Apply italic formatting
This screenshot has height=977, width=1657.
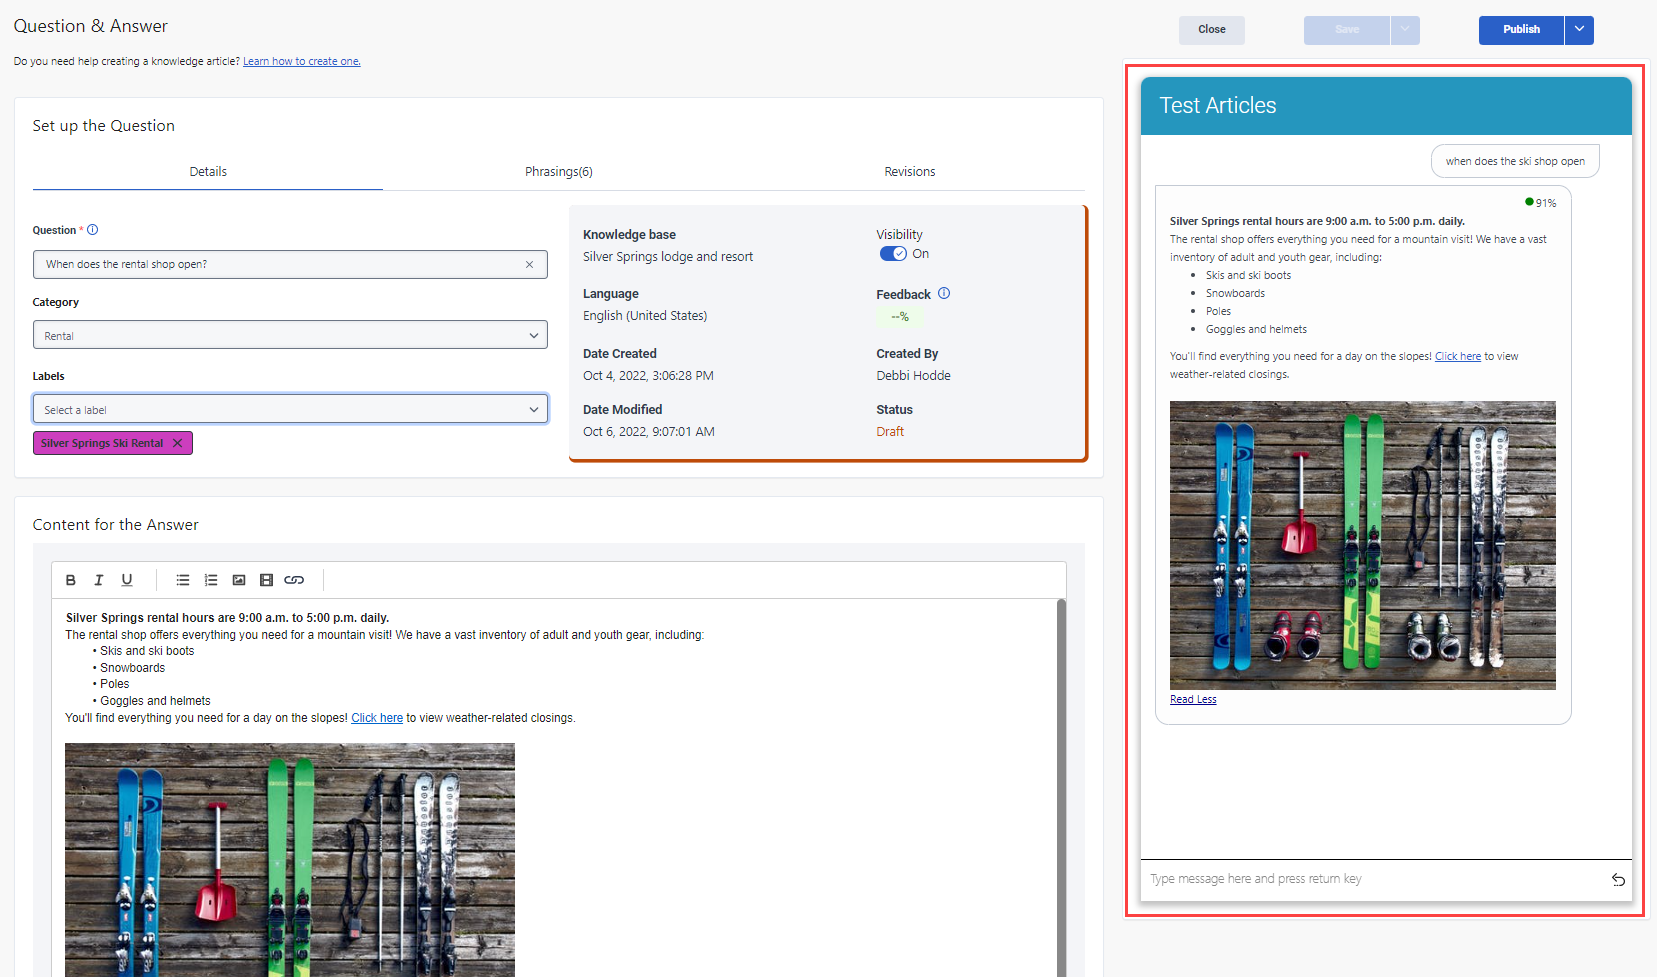click(x=98, y=579)
